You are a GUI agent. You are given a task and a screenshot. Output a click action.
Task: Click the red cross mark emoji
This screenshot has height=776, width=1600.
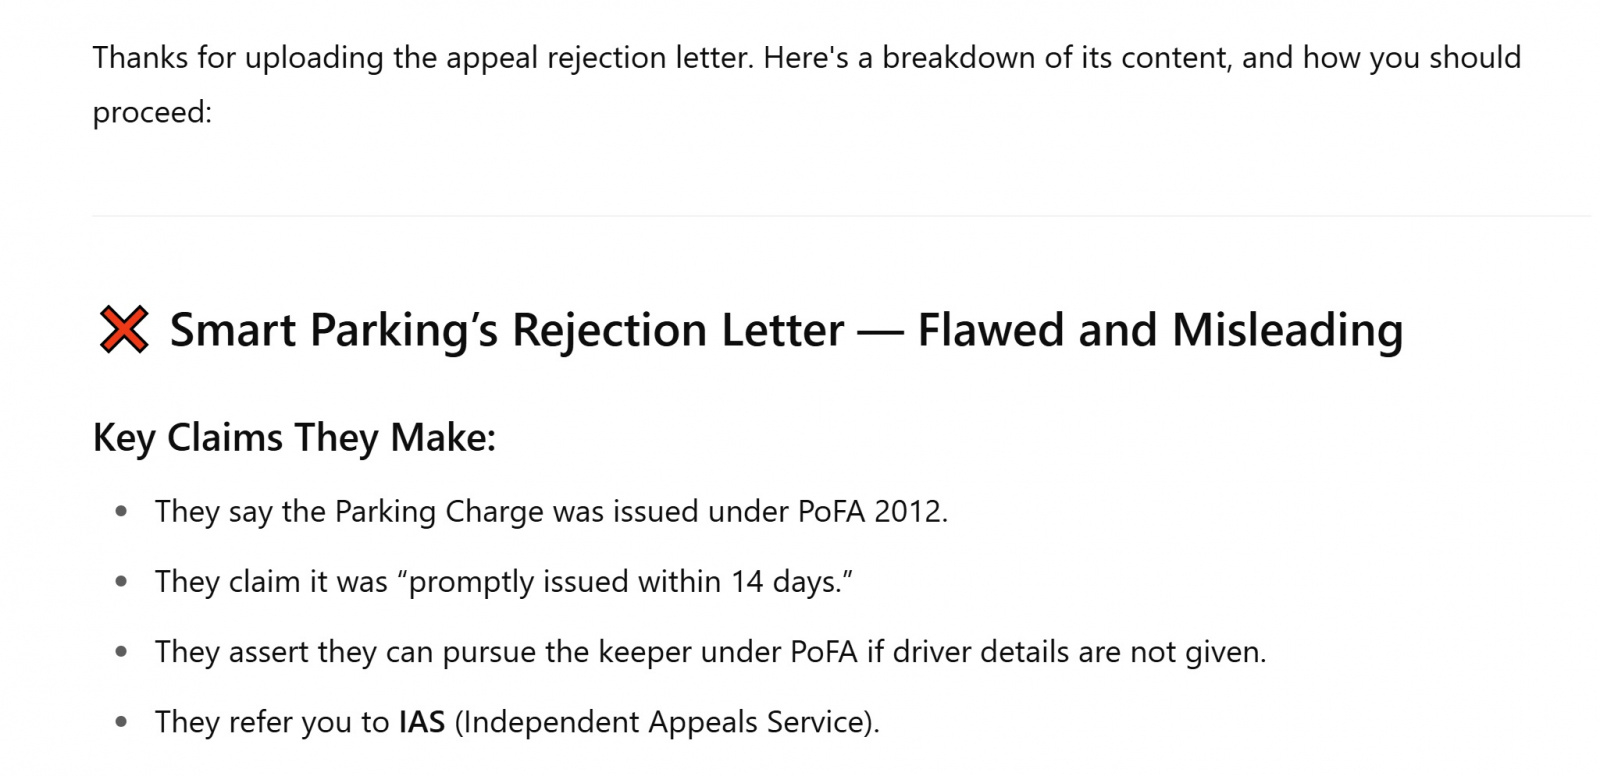pyautogui.click(x=124, y=330)
